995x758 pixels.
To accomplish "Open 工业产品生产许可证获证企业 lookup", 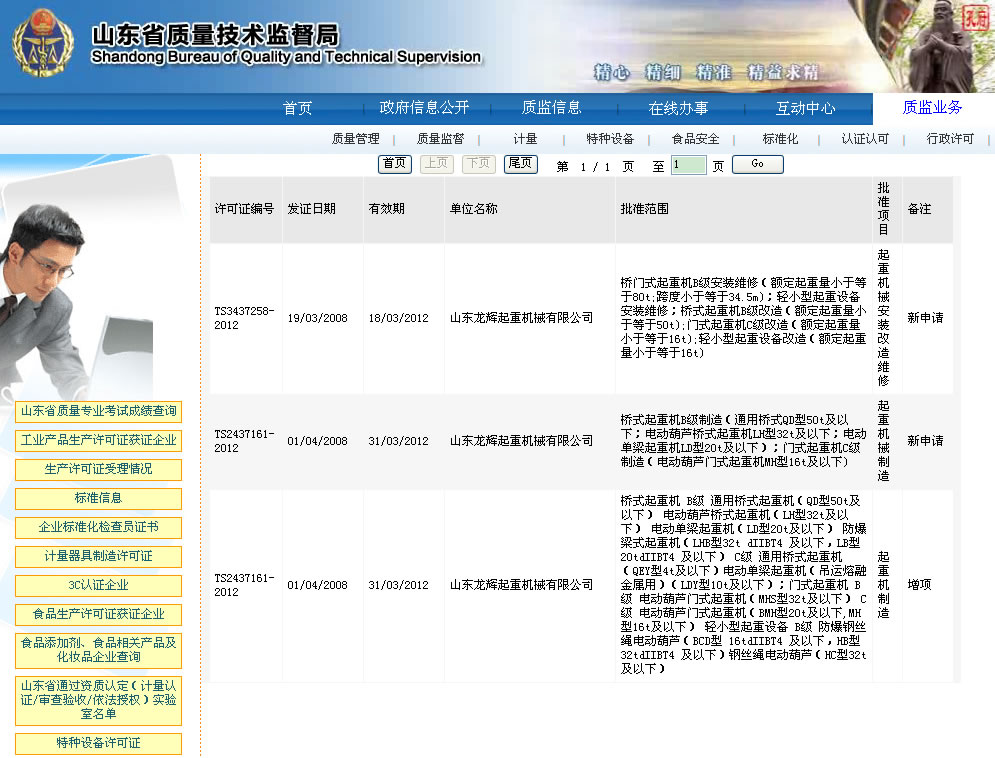I will (x=97, y=440).
